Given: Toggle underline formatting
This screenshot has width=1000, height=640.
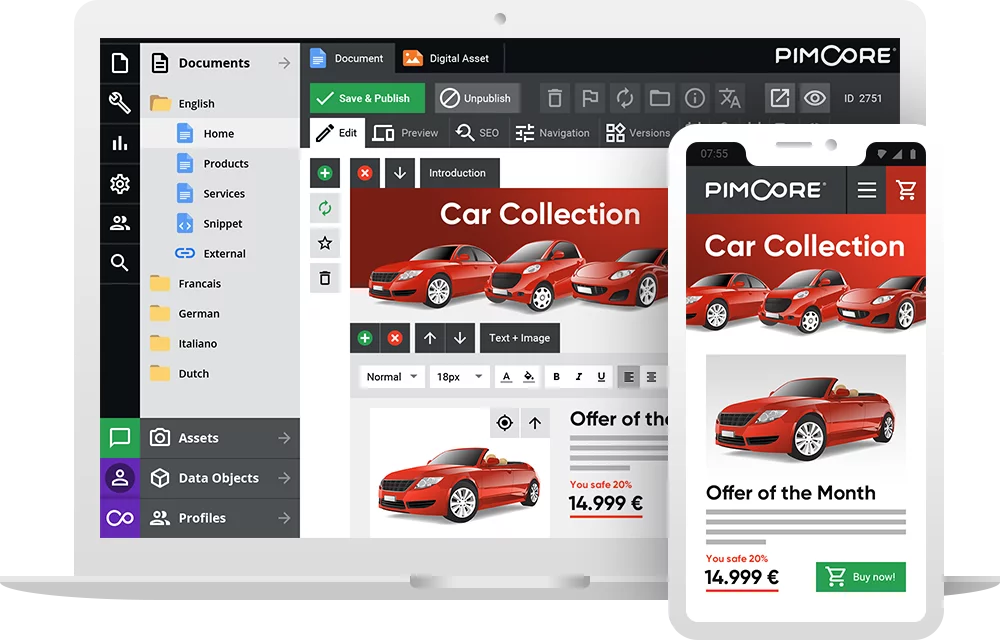Looking at the screenshot, I should click(601, 377).
